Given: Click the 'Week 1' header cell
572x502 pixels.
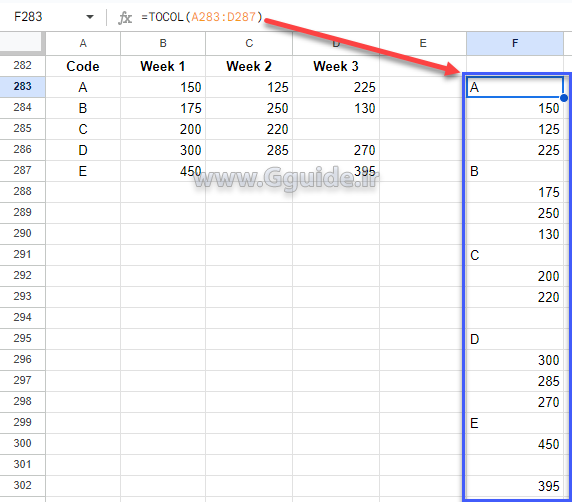Looking at the screenshot, I should pos(163,66).
